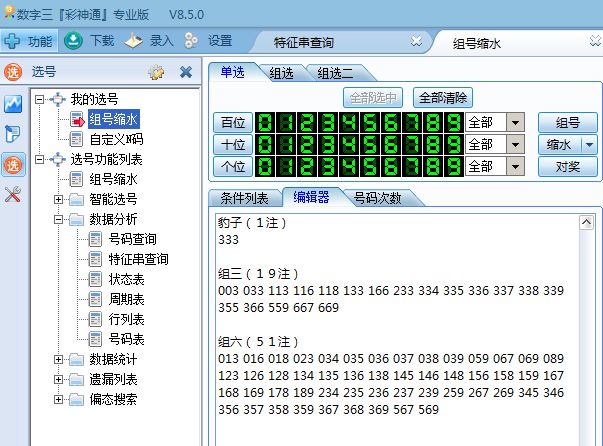Open the 设置 gears icon

191,40
